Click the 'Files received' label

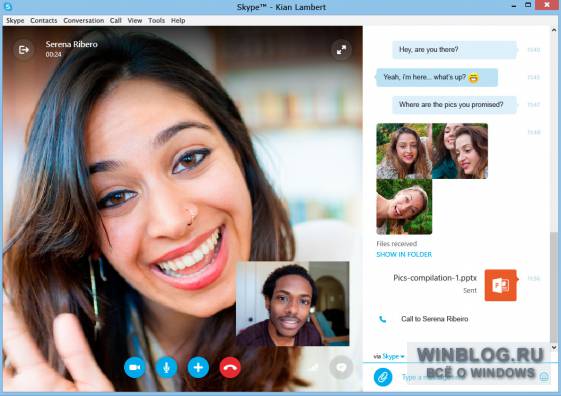(396, 244)
